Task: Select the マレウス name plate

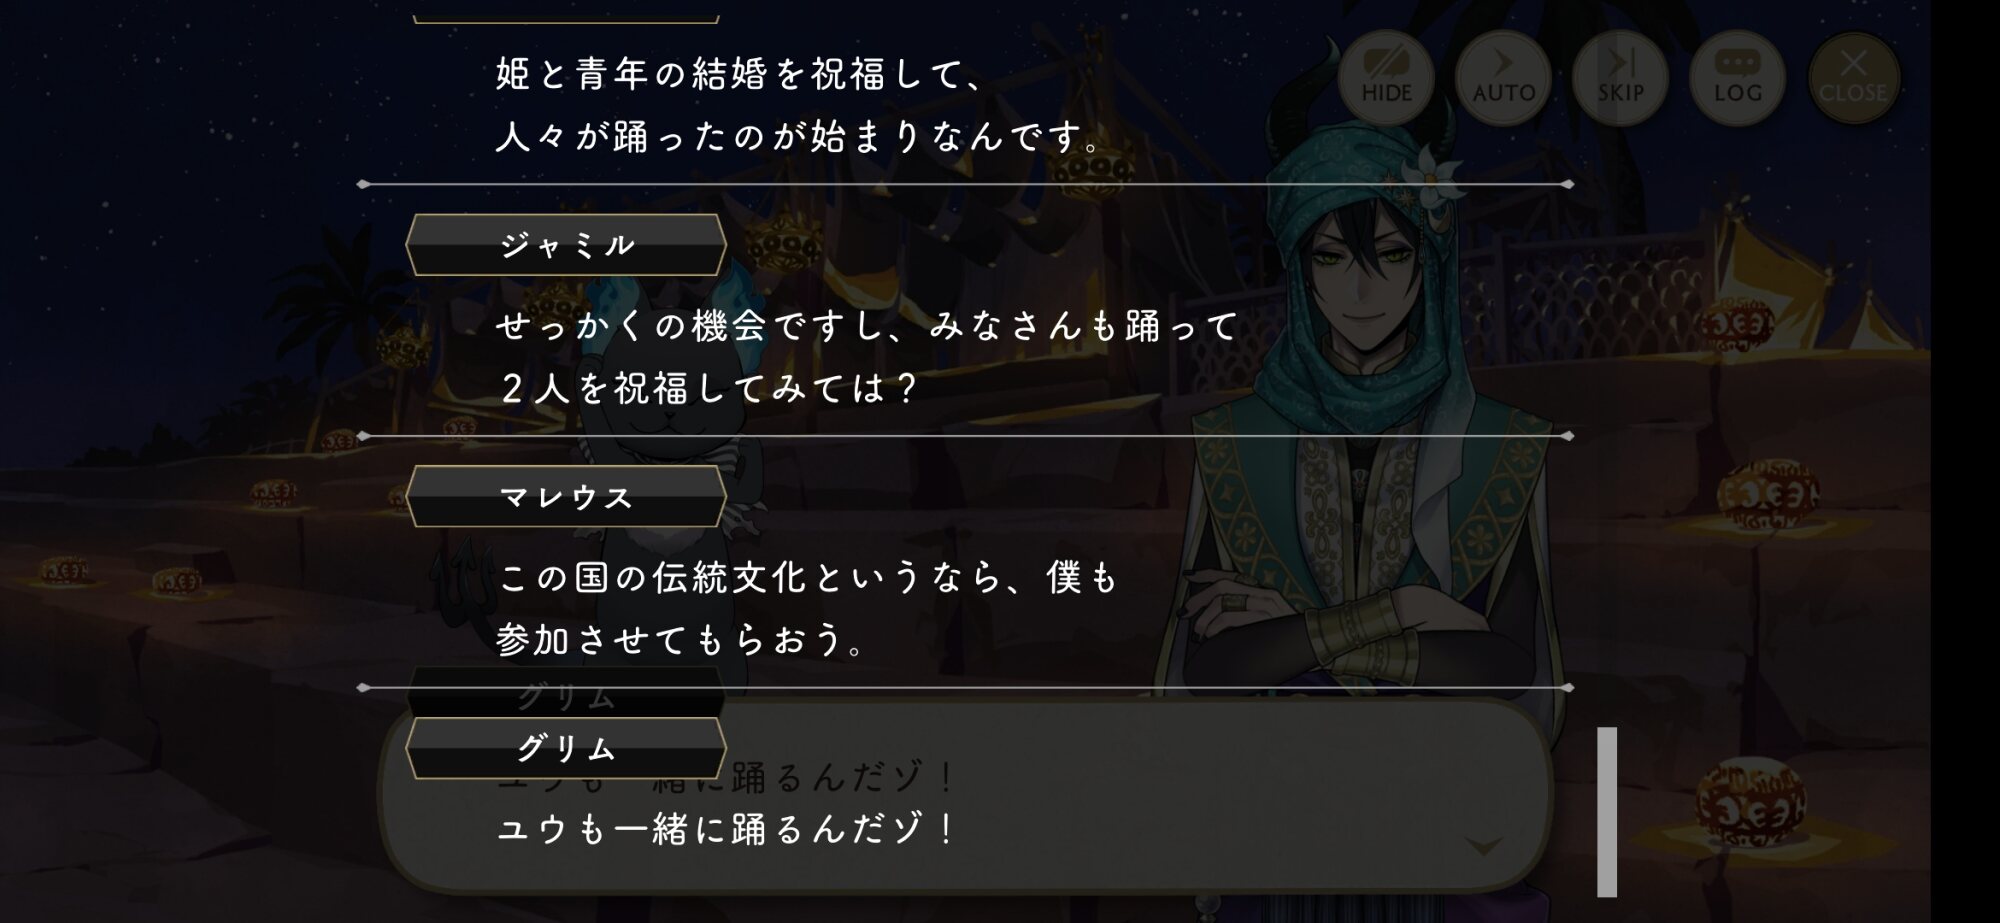Action: point(566,497)
